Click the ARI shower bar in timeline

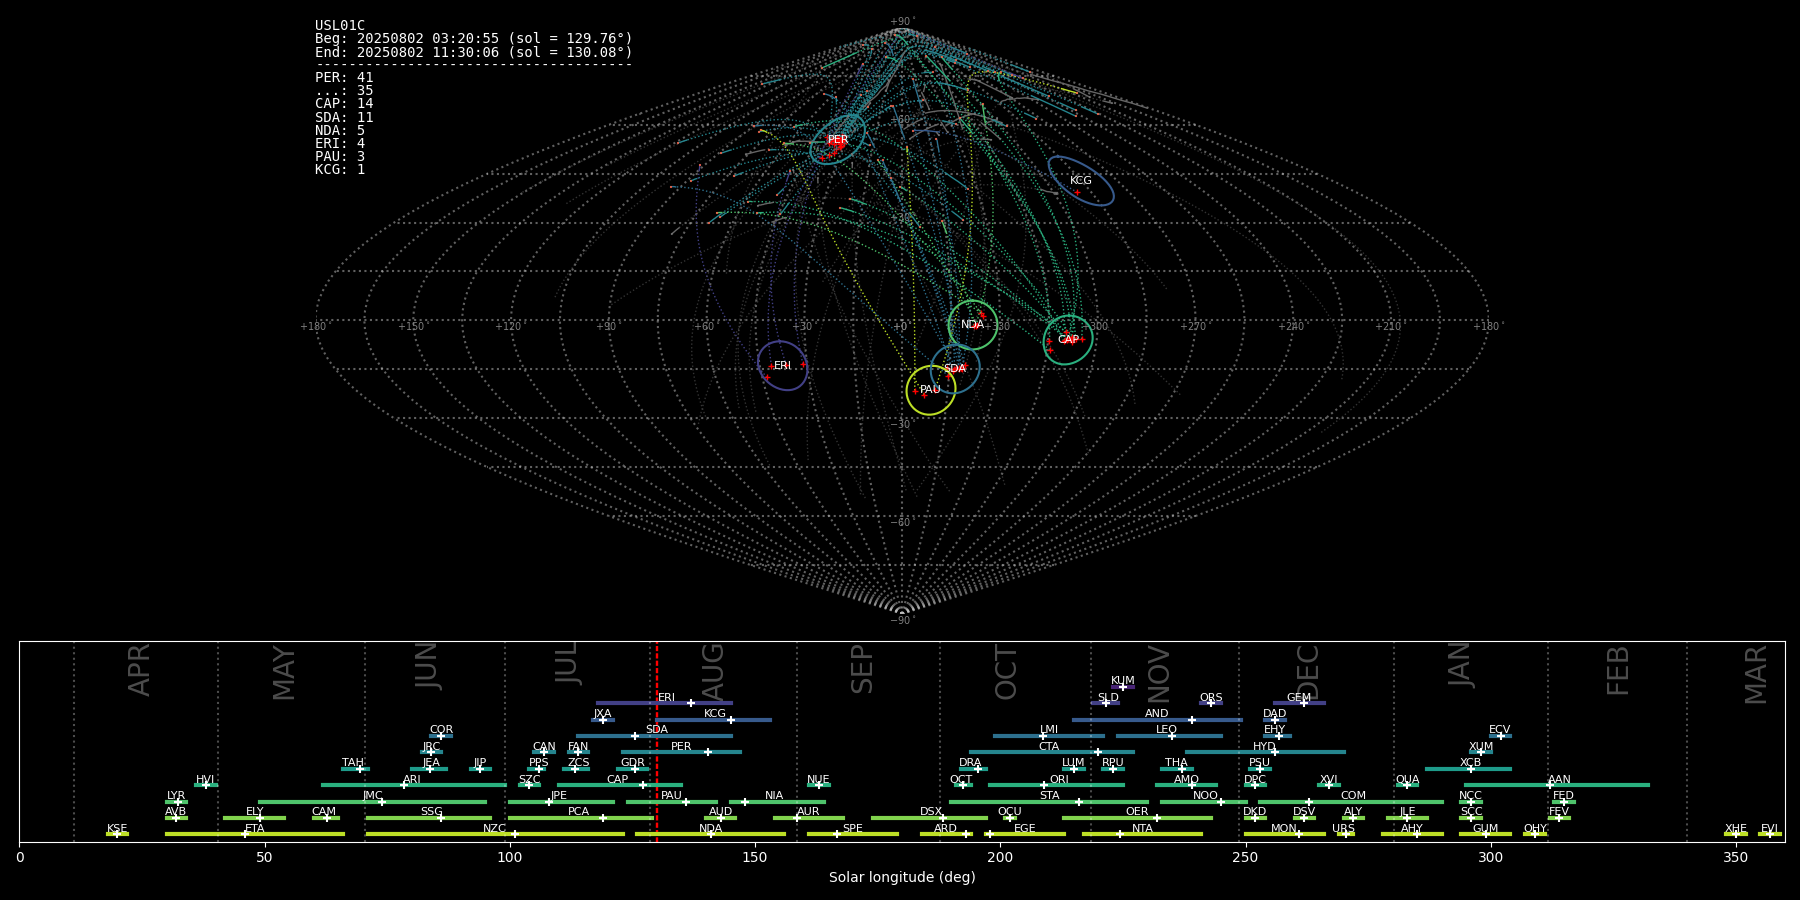coord(414,785)
